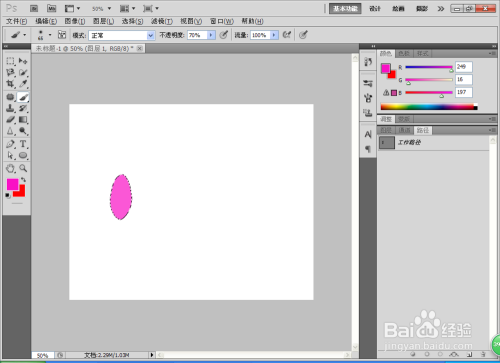Enable airbrush mode in options bar
This screenshot has height=363, width=500.
pyautogui.click(x=286, y=35)
